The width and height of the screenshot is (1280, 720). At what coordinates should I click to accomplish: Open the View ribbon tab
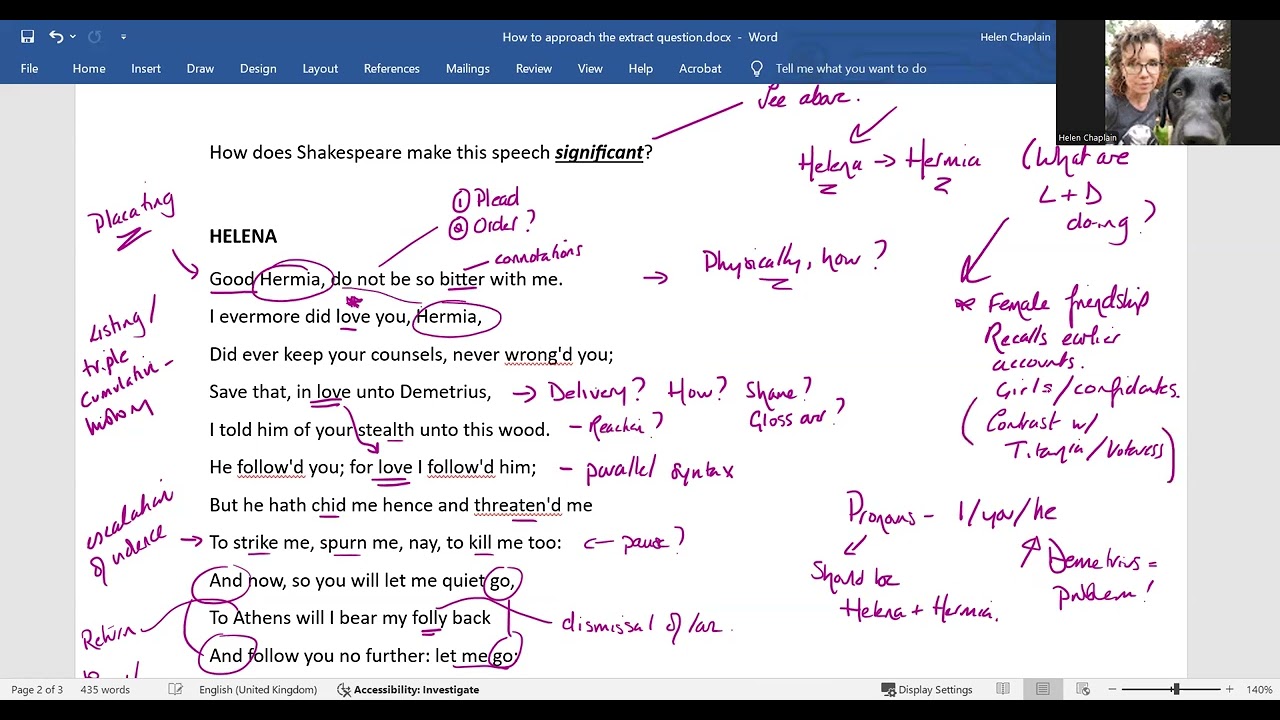point(590,68)
